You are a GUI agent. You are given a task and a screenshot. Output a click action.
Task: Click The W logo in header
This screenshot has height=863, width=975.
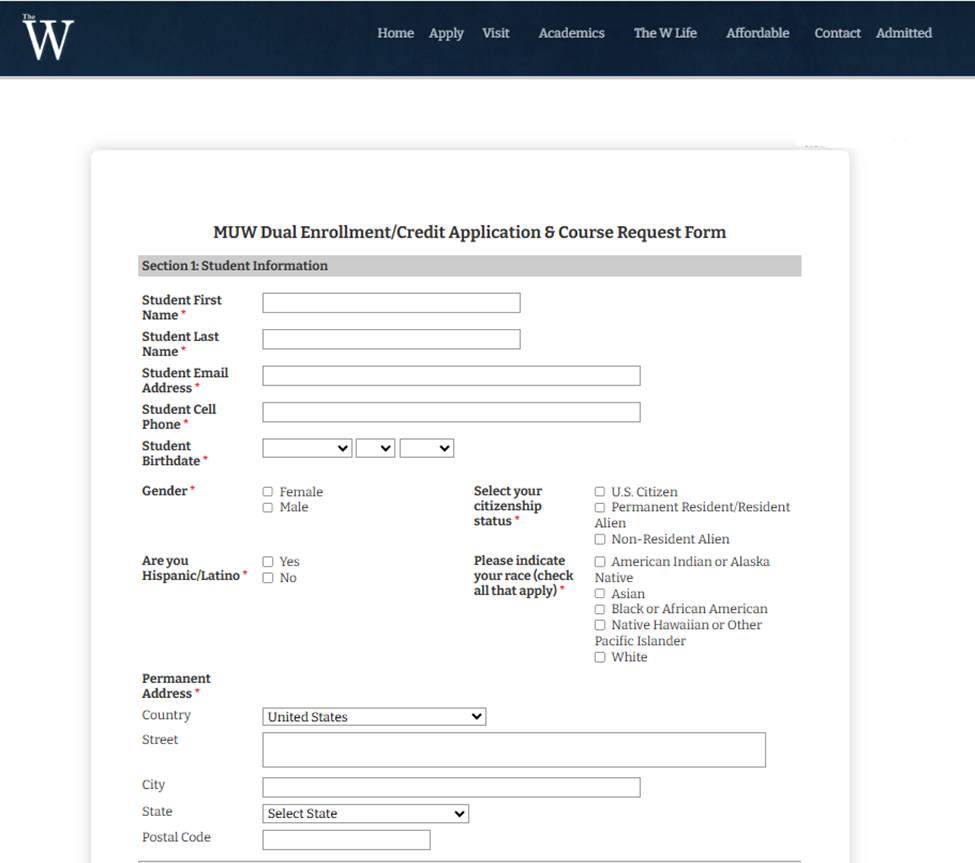[48, 37]
